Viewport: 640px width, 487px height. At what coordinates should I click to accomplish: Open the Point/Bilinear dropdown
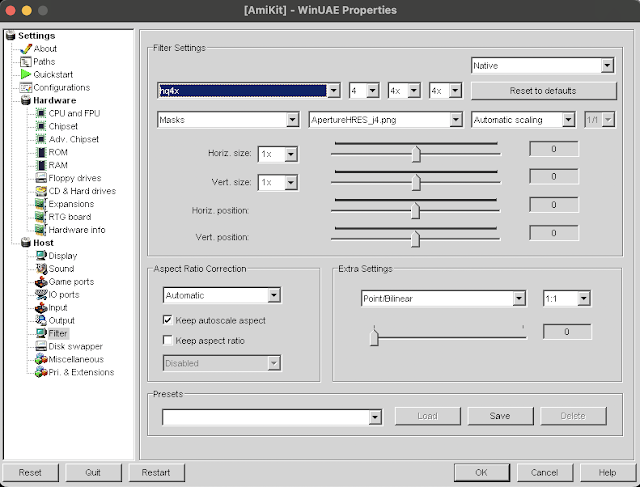tap(519, 298)
